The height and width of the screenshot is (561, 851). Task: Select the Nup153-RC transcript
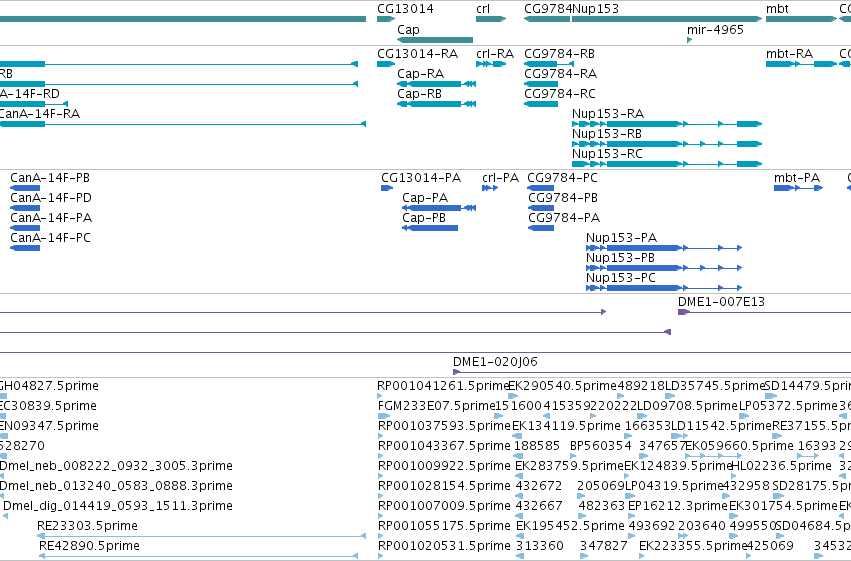[x=666, y=164]
